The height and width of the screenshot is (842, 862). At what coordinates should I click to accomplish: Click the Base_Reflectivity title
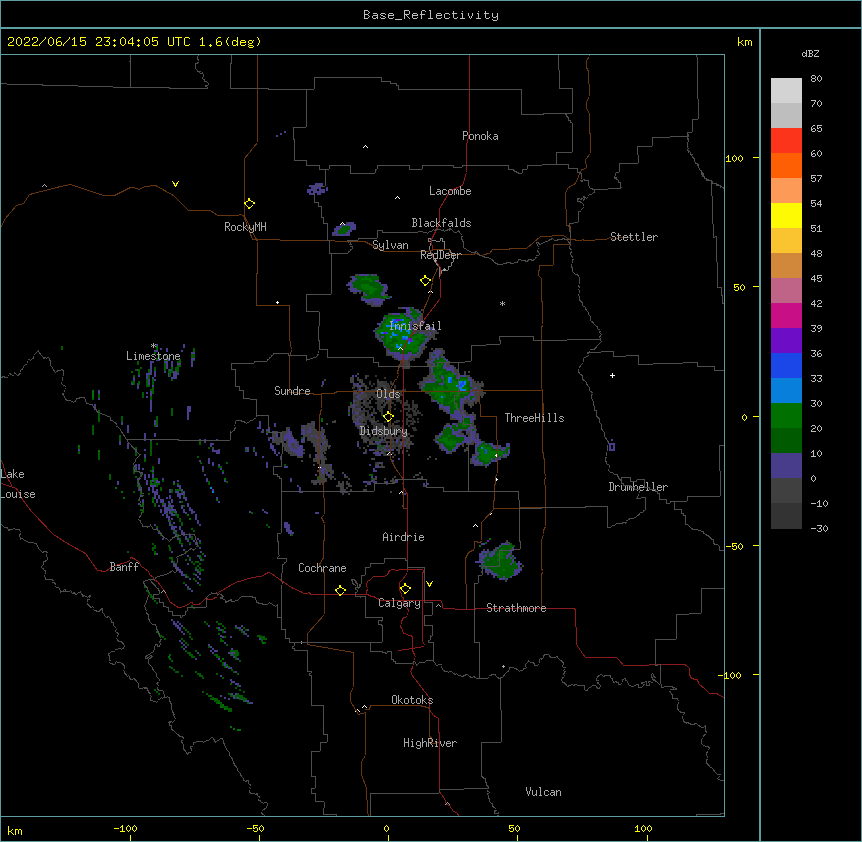point(431,15)
